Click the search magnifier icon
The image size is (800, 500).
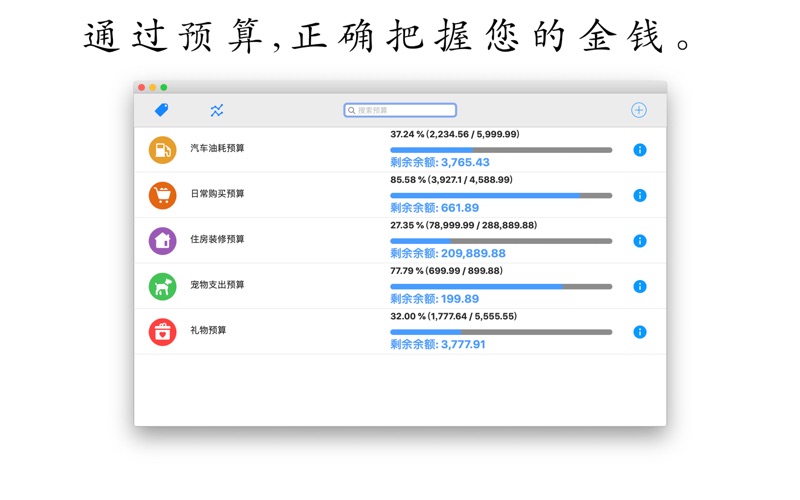[352, 110]
